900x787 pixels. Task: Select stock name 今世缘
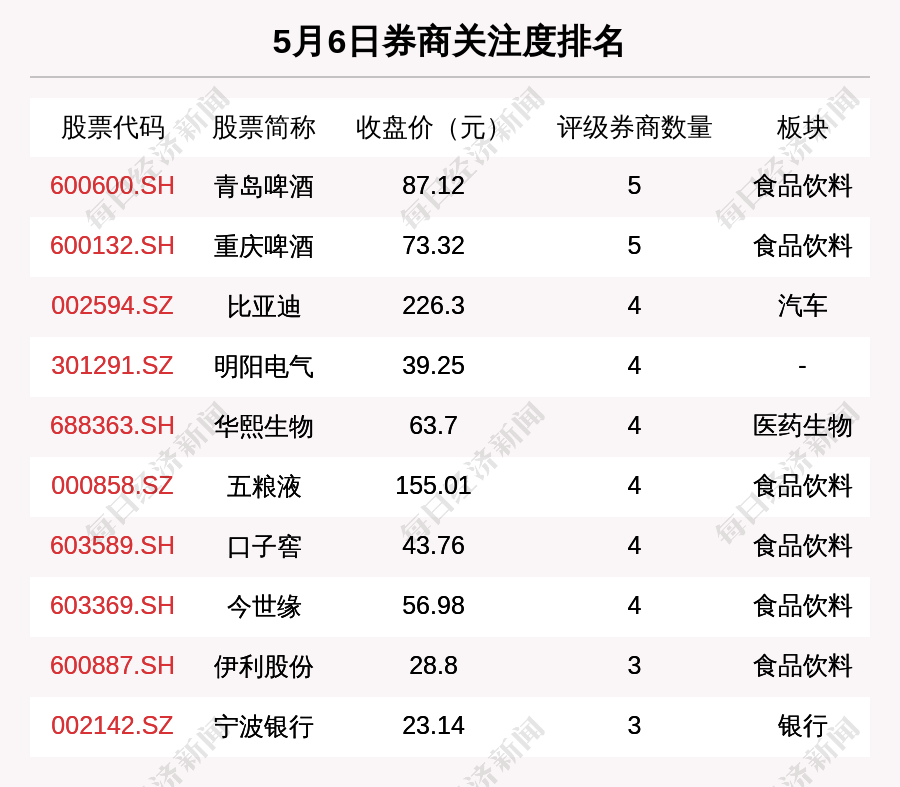(263, 606)
